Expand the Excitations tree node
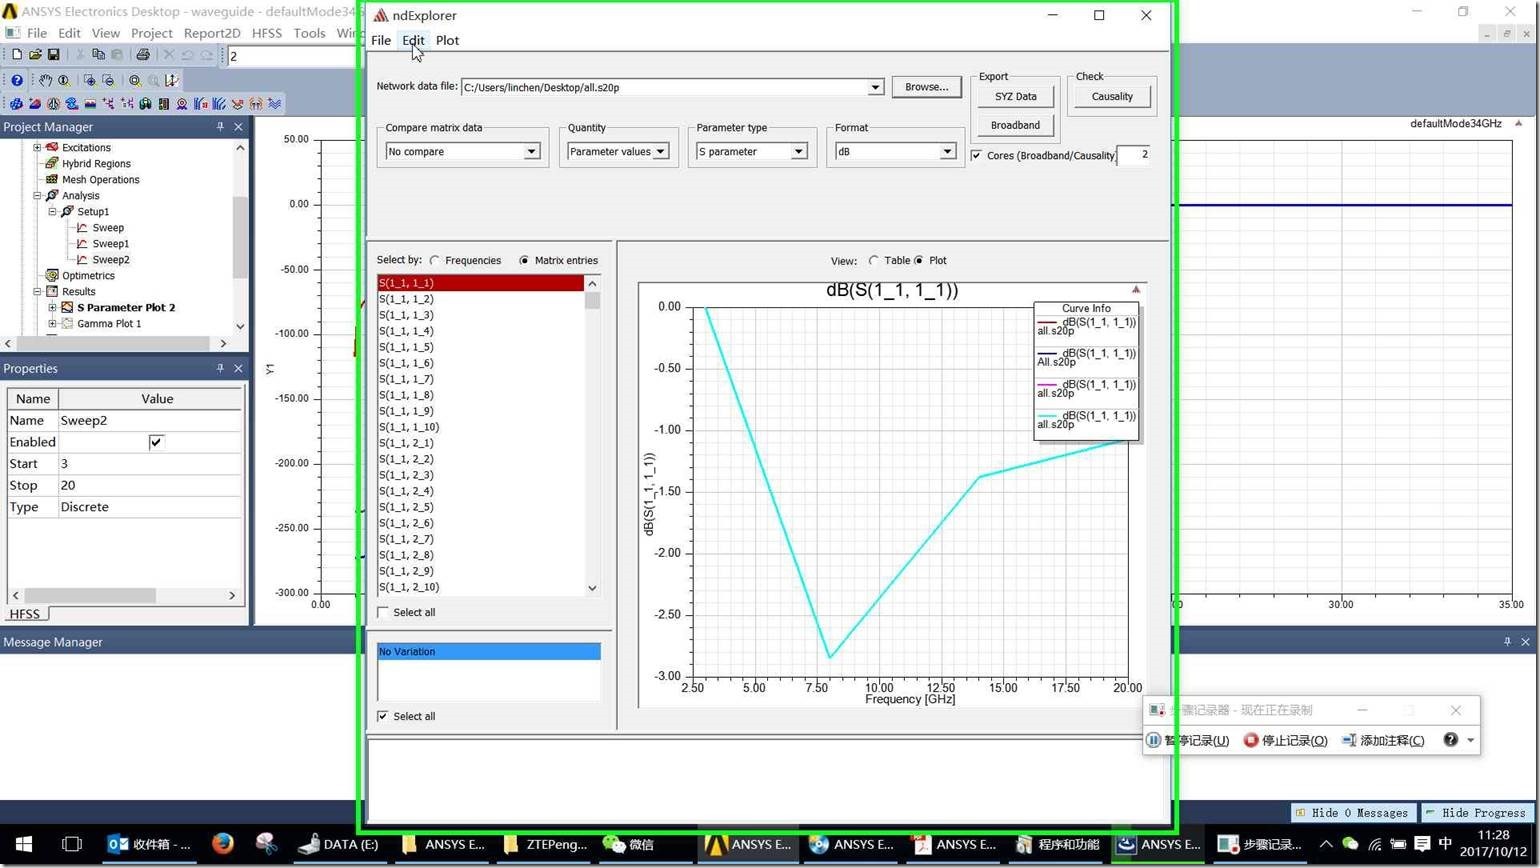 (x=37, y=147)
